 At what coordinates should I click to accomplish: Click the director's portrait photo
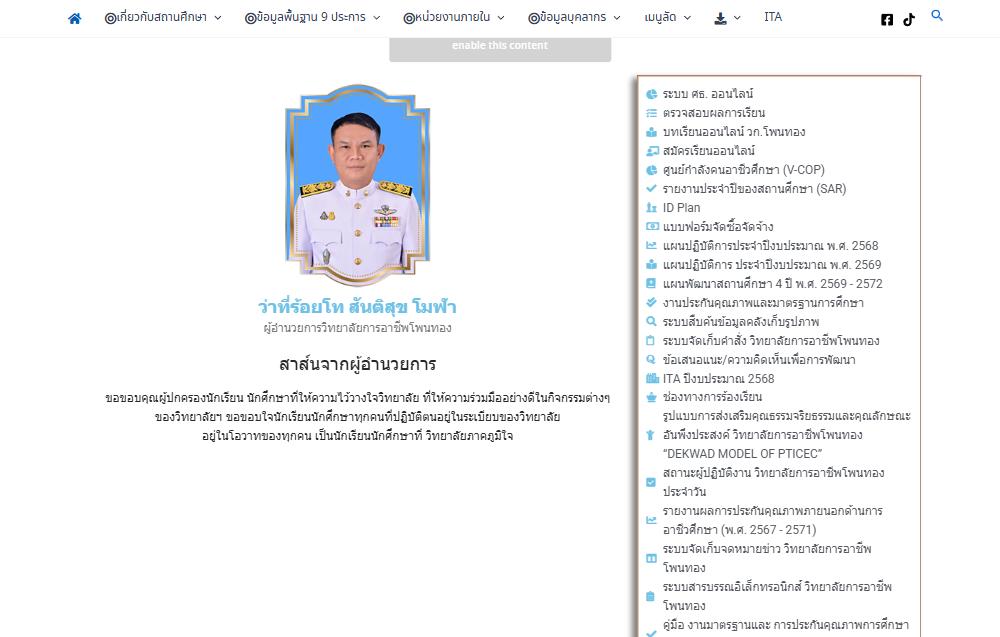[x=358, y=185]
